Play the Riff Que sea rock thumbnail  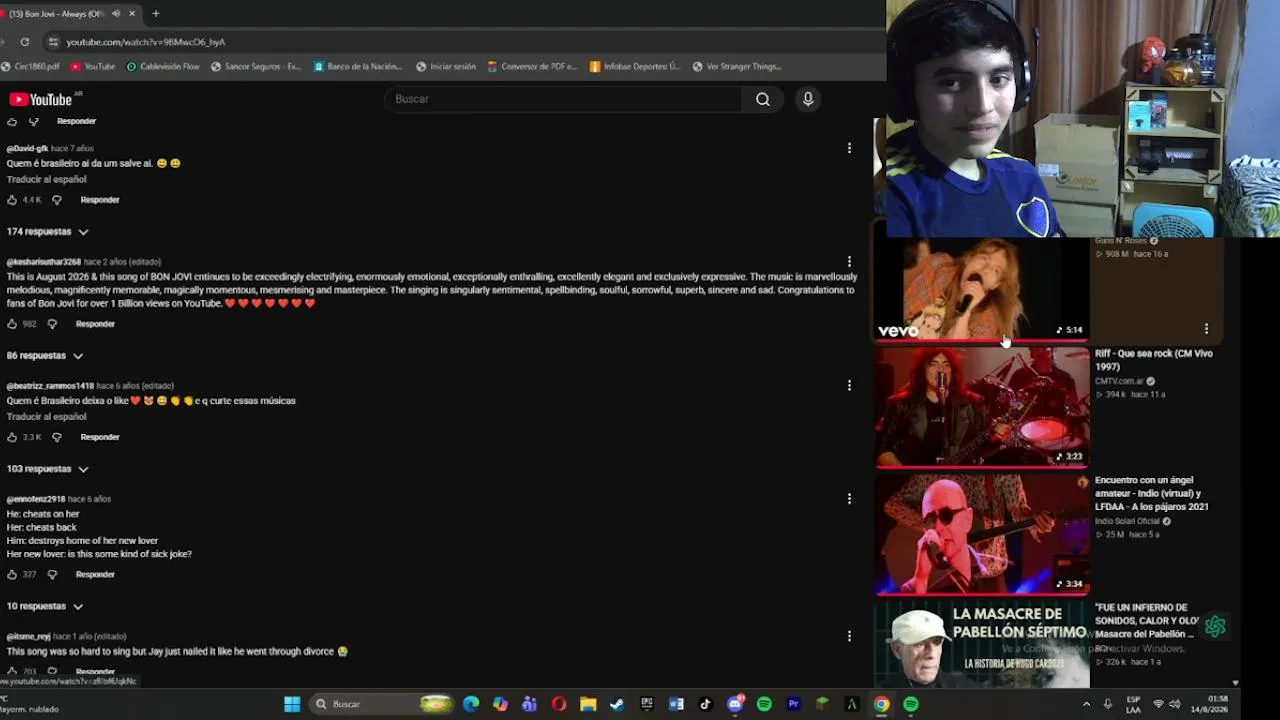(x=982, y=406)
